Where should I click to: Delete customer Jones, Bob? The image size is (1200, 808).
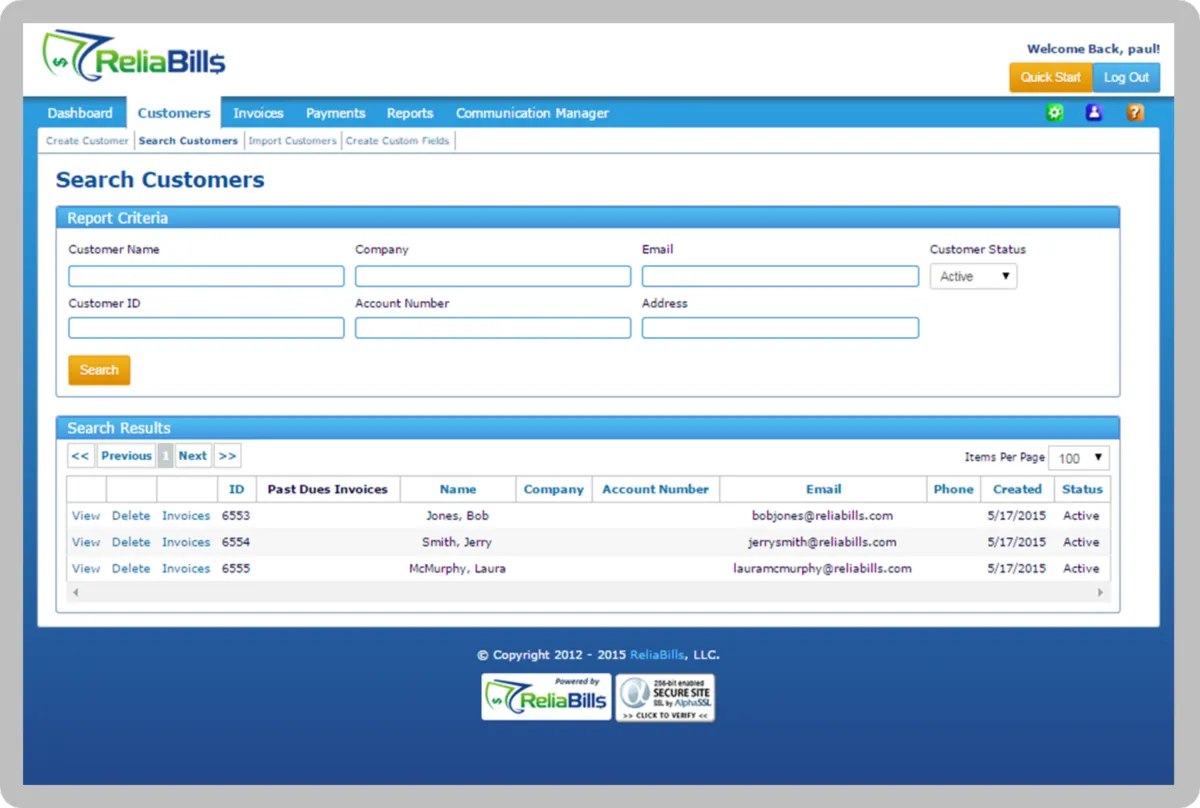click(131, 516)
